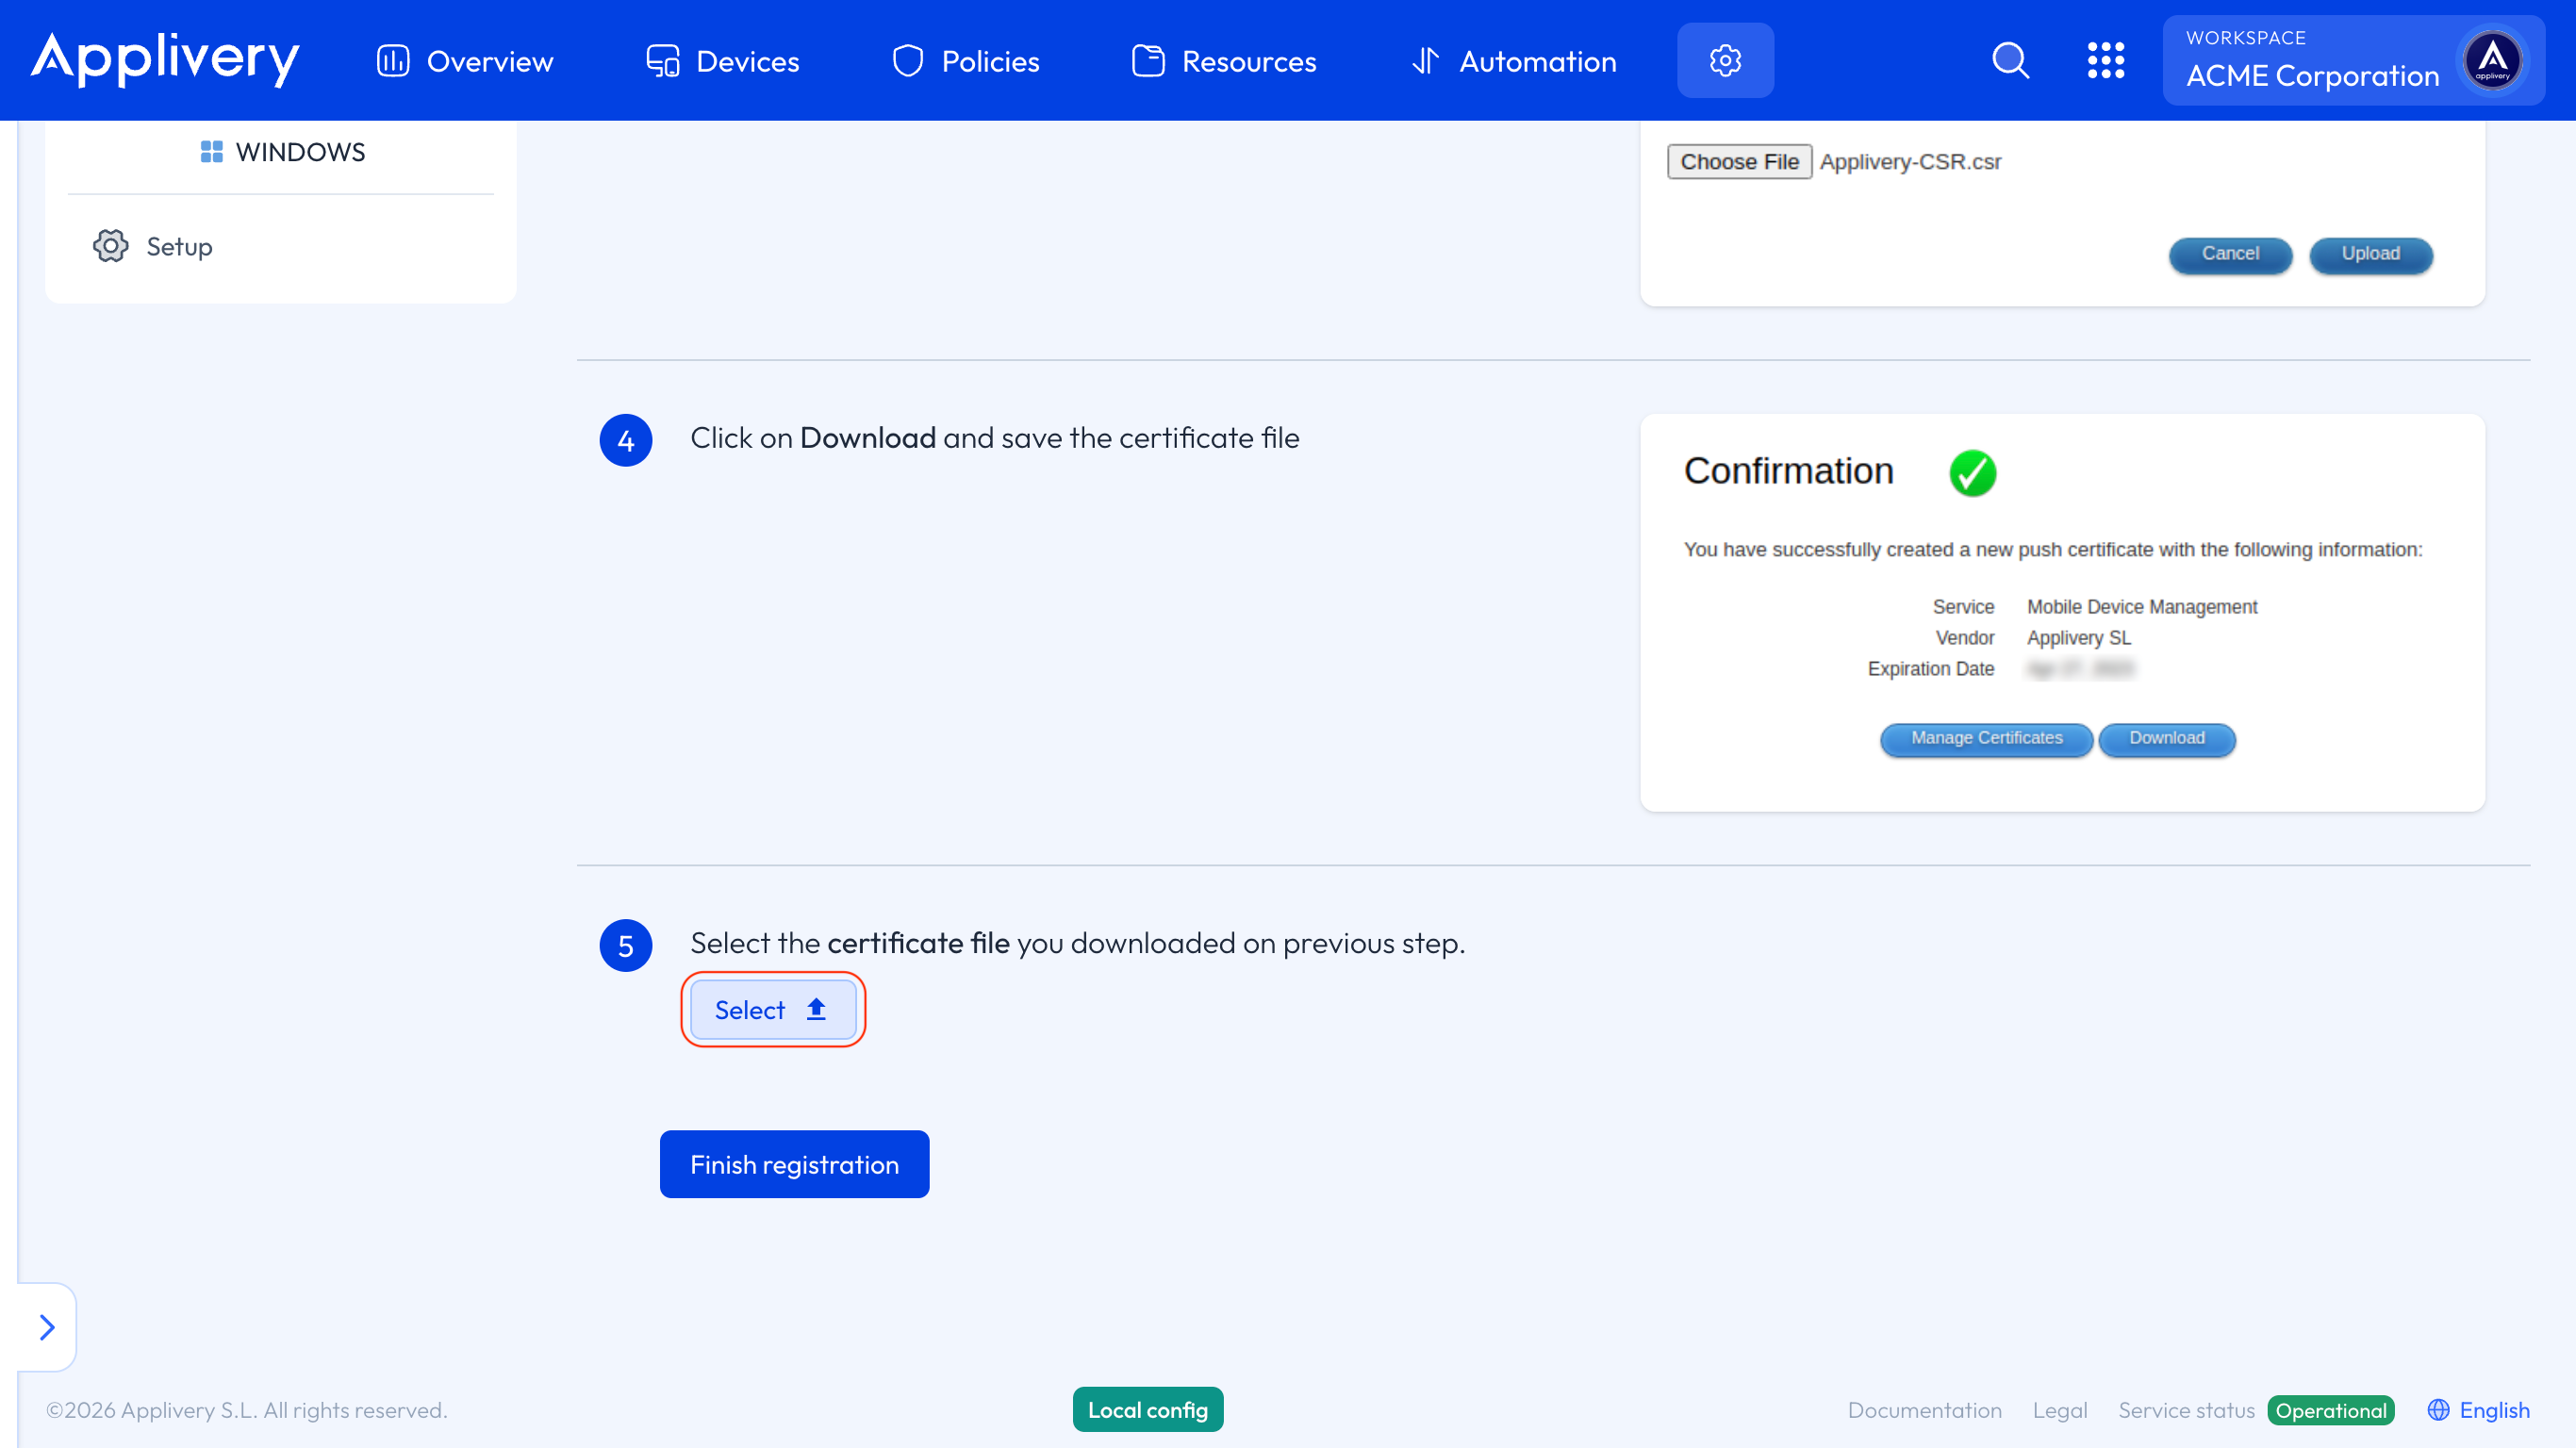This screenshot has height=1448, width=2576.
Task: Open the English language selector
Action: (2478, 1410)
